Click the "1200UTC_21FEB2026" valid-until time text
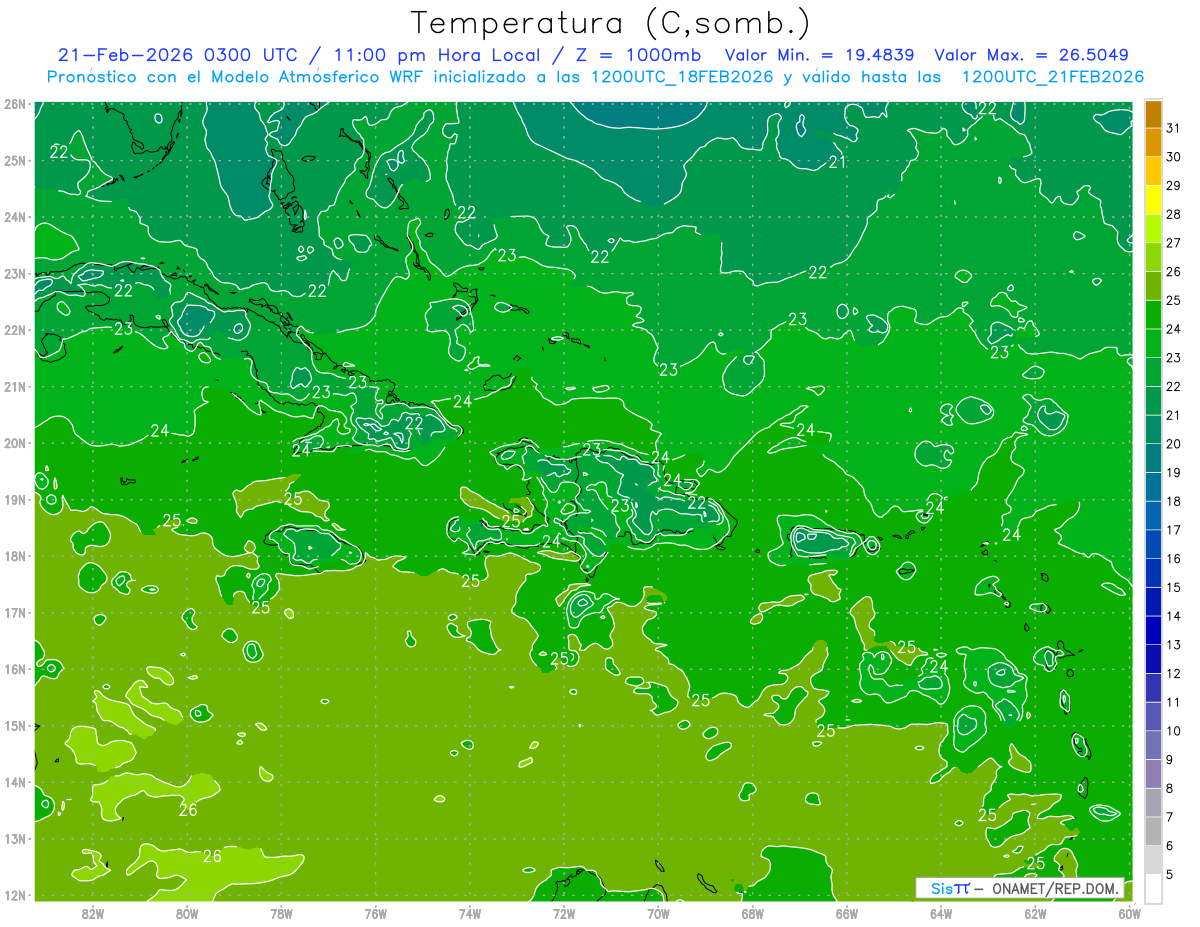 pos(1052,77)
